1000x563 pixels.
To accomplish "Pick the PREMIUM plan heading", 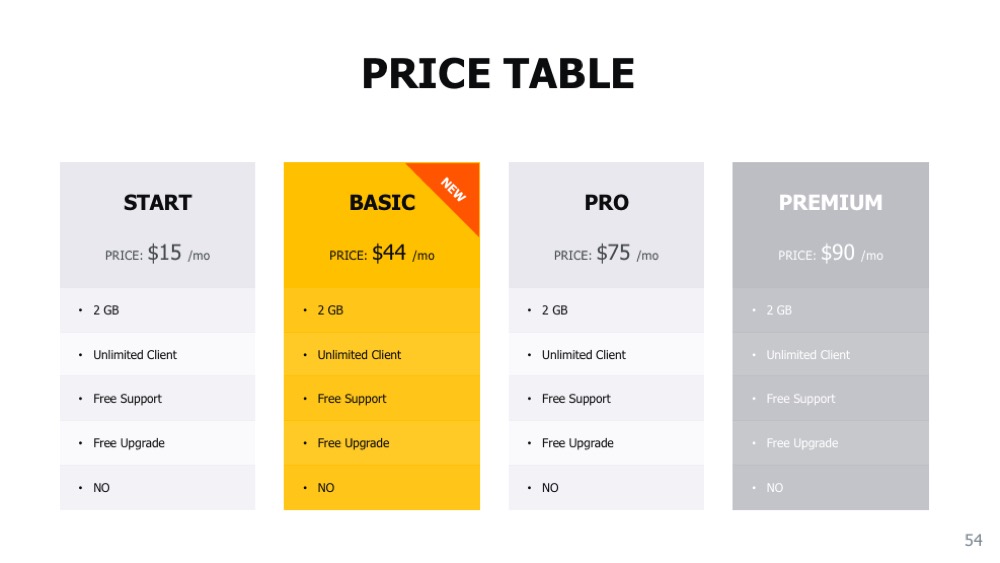I will click(x=830, y=203).
